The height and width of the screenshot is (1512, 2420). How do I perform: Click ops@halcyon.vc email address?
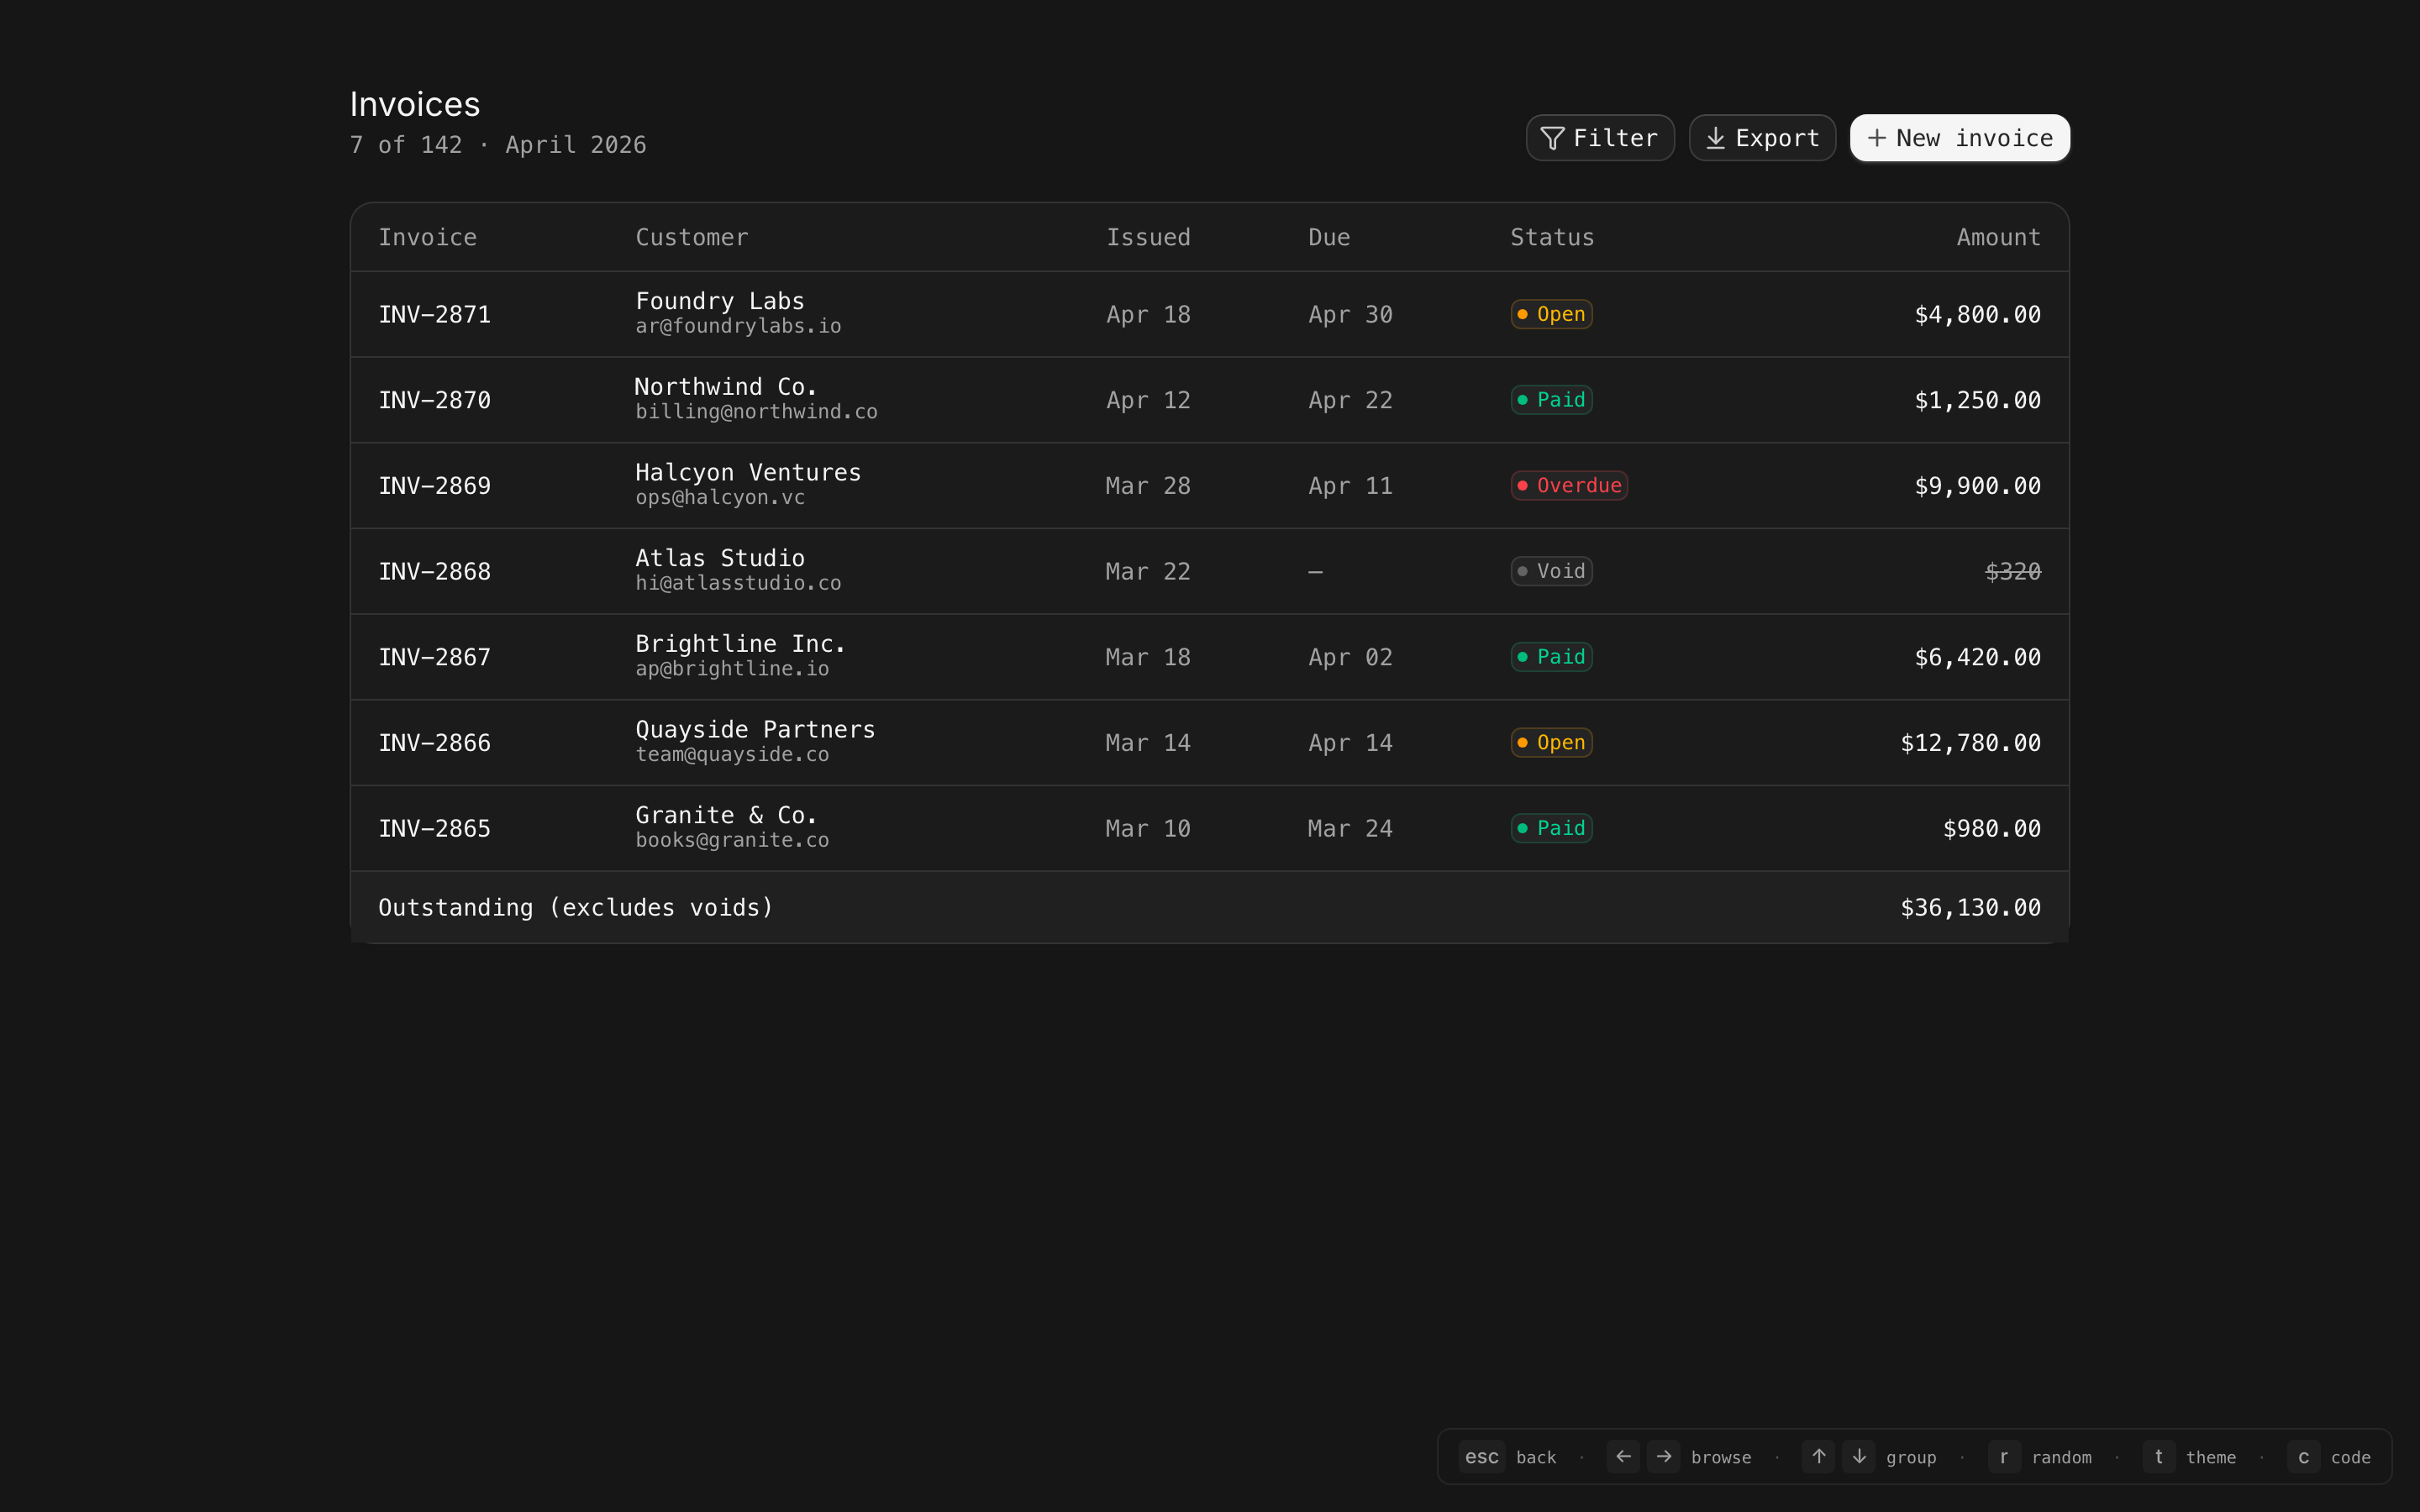pyautogui.click(x=719, y=498)
